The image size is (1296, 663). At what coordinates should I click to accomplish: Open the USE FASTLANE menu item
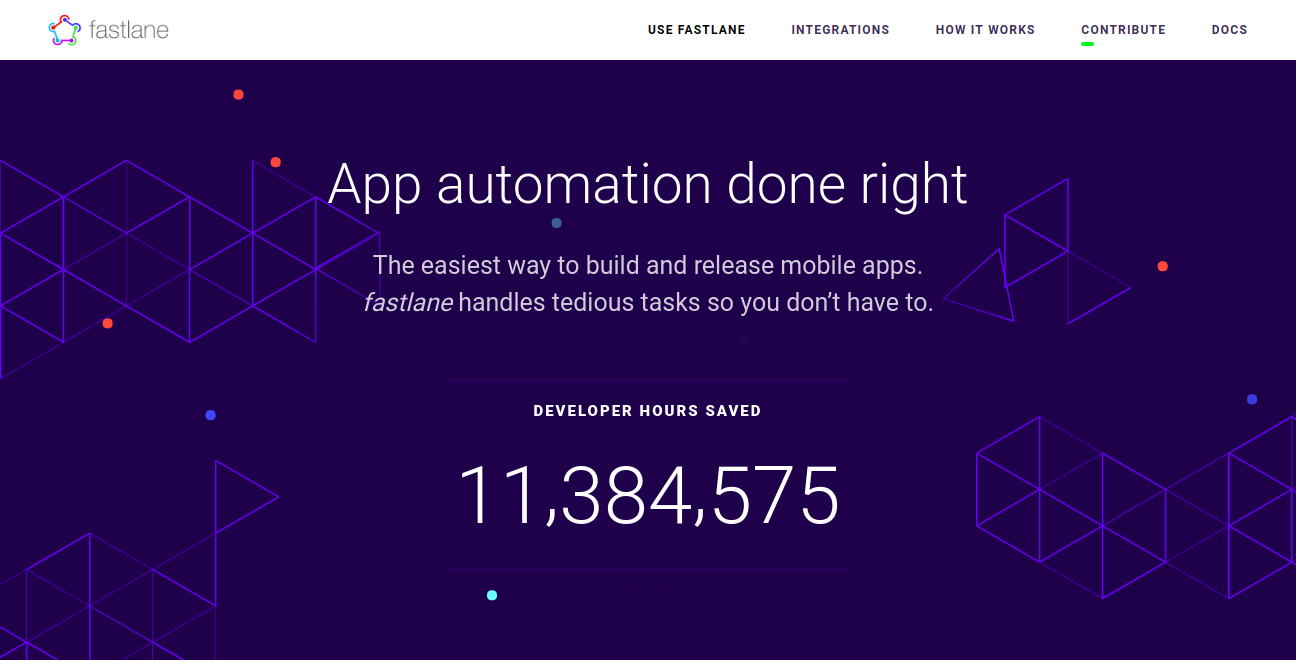coord(696,30)
